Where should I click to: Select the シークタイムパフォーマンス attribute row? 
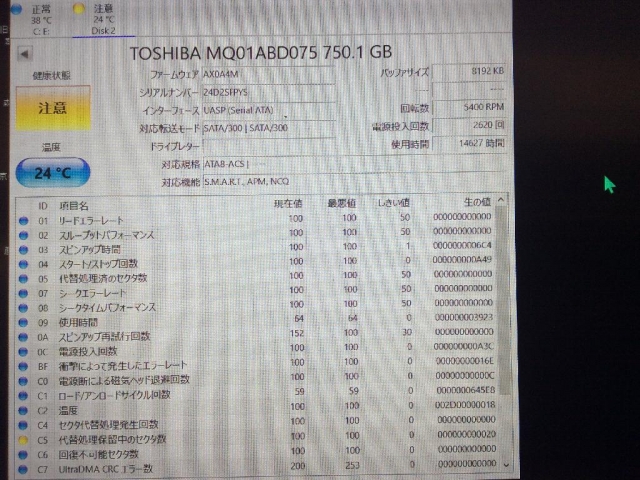point(256,307)
